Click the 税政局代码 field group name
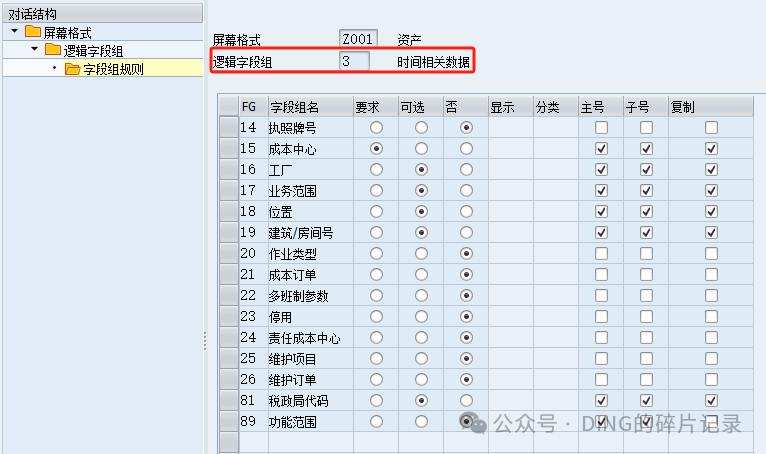The height and width of the screenshot is (454, 766). (x=298, y=401)
